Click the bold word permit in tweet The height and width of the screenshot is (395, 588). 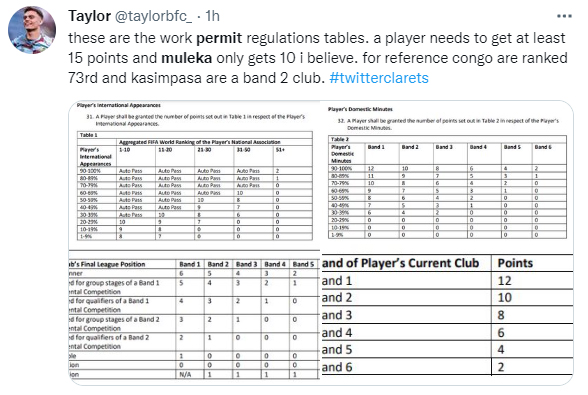[x=219, y=38]
